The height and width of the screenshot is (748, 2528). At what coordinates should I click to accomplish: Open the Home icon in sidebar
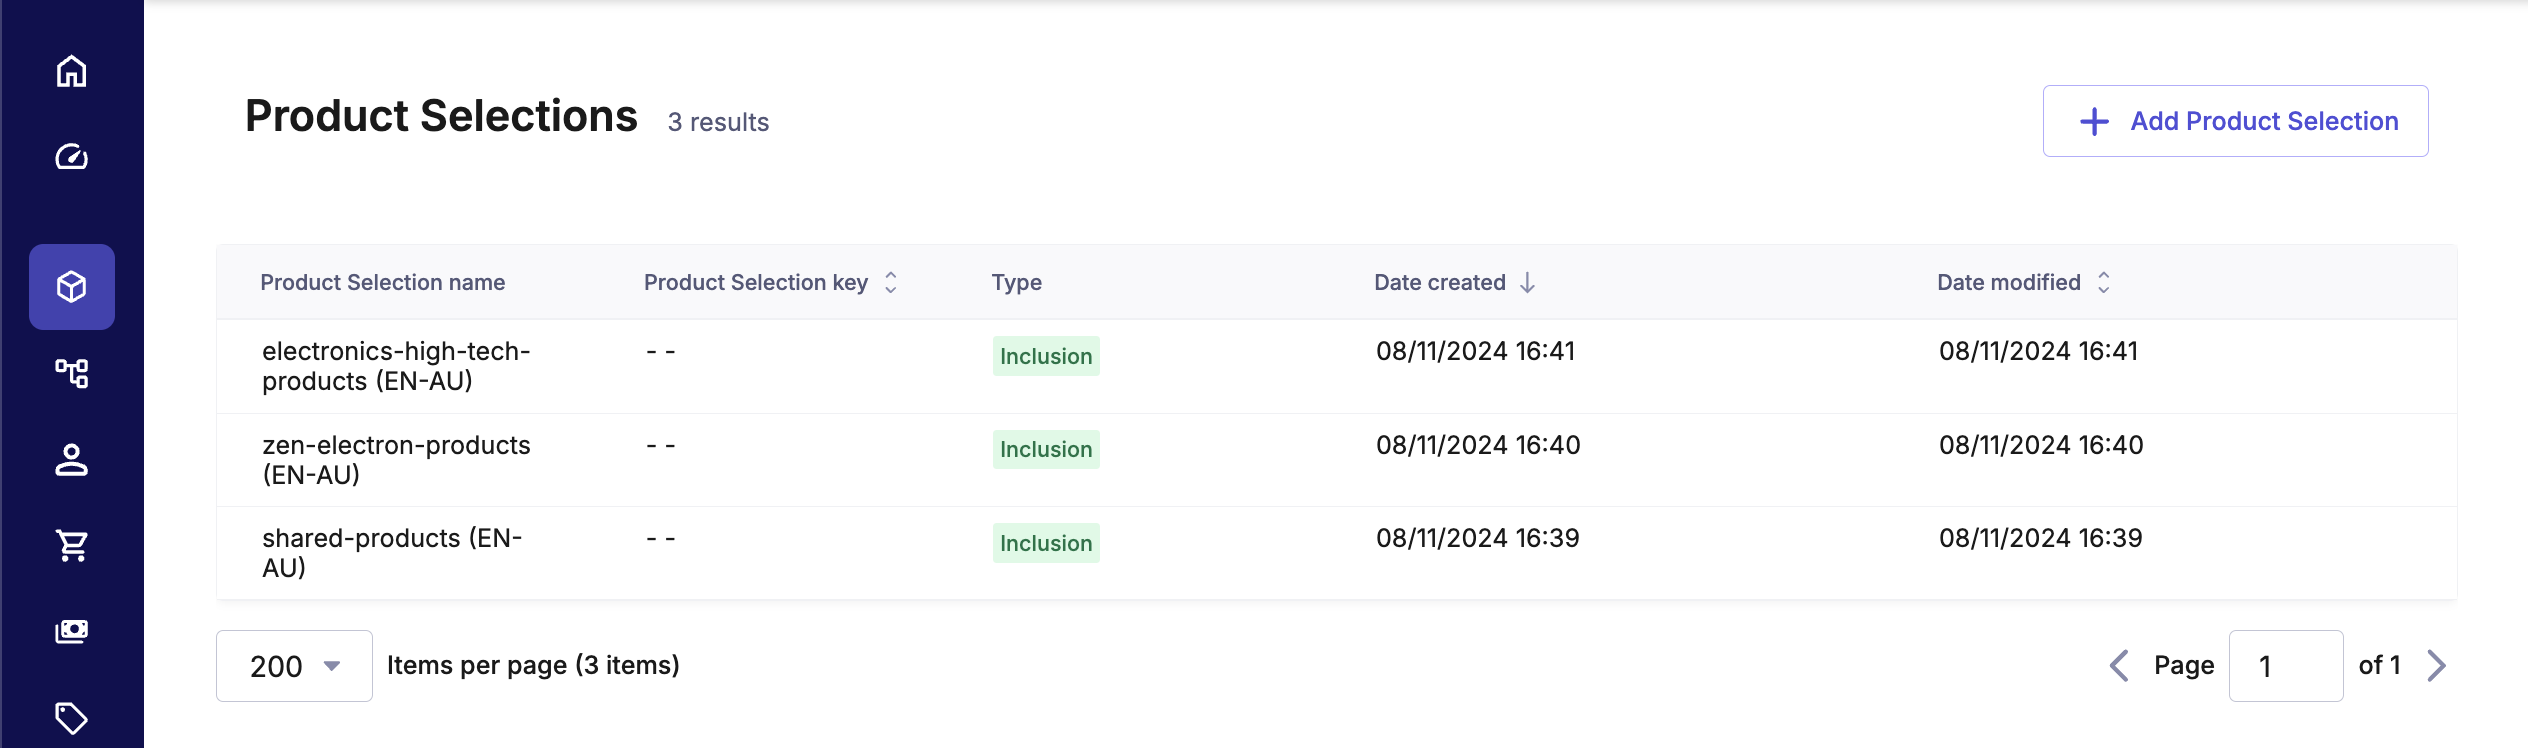tap(71, 71)
